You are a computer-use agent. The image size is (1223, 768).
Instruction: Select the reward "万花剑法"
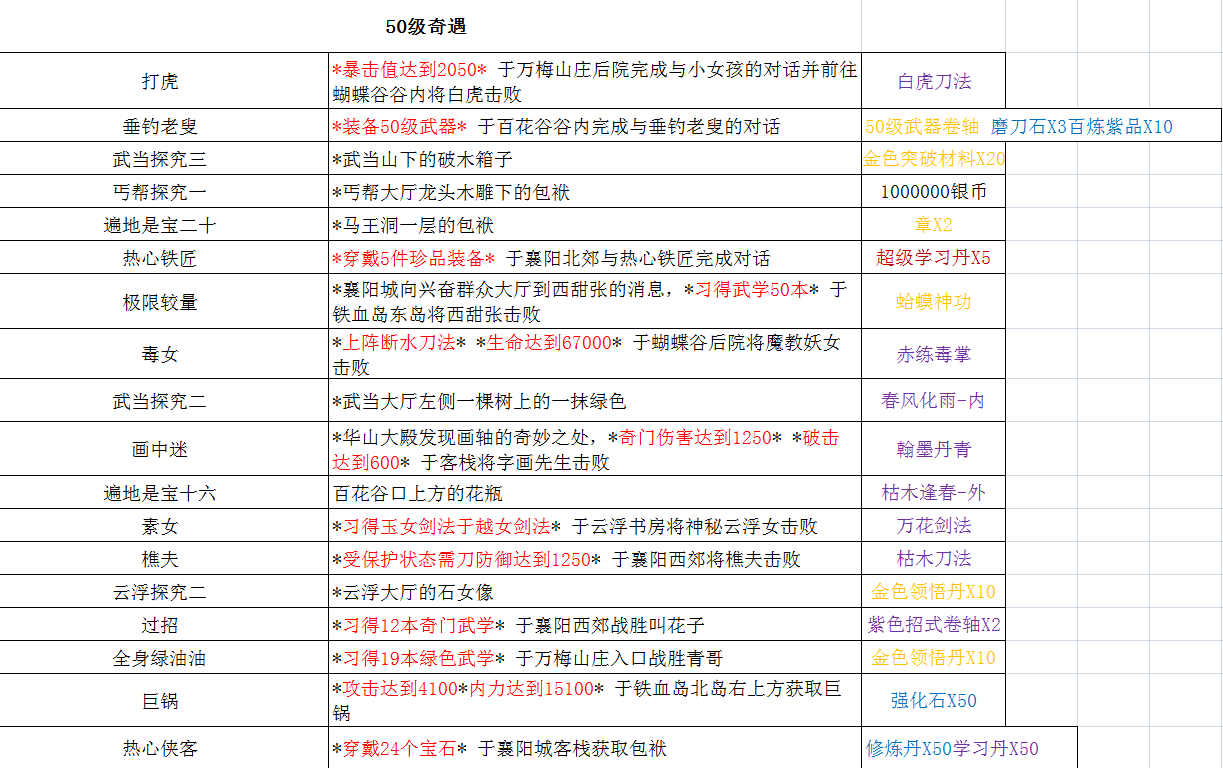(934, 526)
